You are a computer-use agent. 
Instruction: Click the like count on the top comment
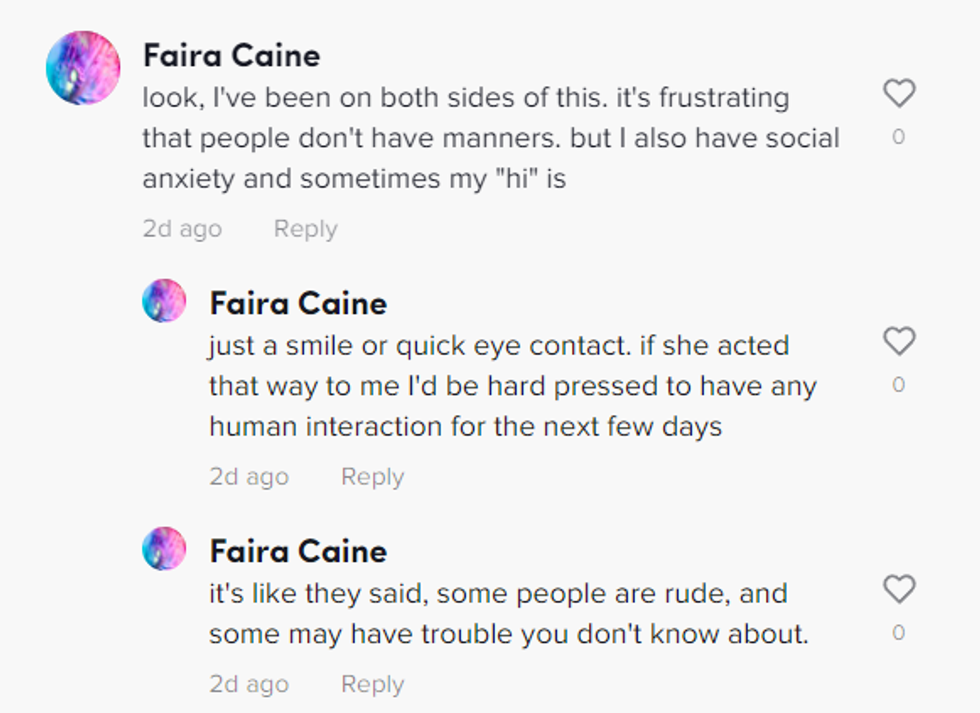click(x=898, y=137)
